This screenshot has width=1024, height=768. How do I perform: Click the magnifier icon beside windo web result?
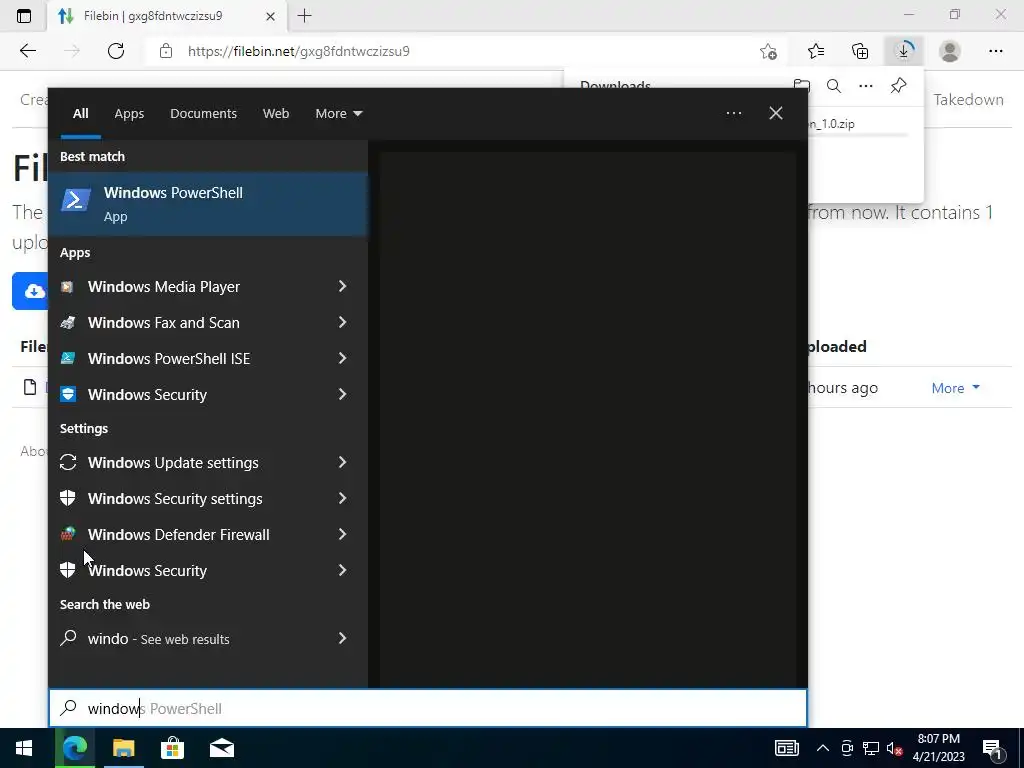point(68,638)
